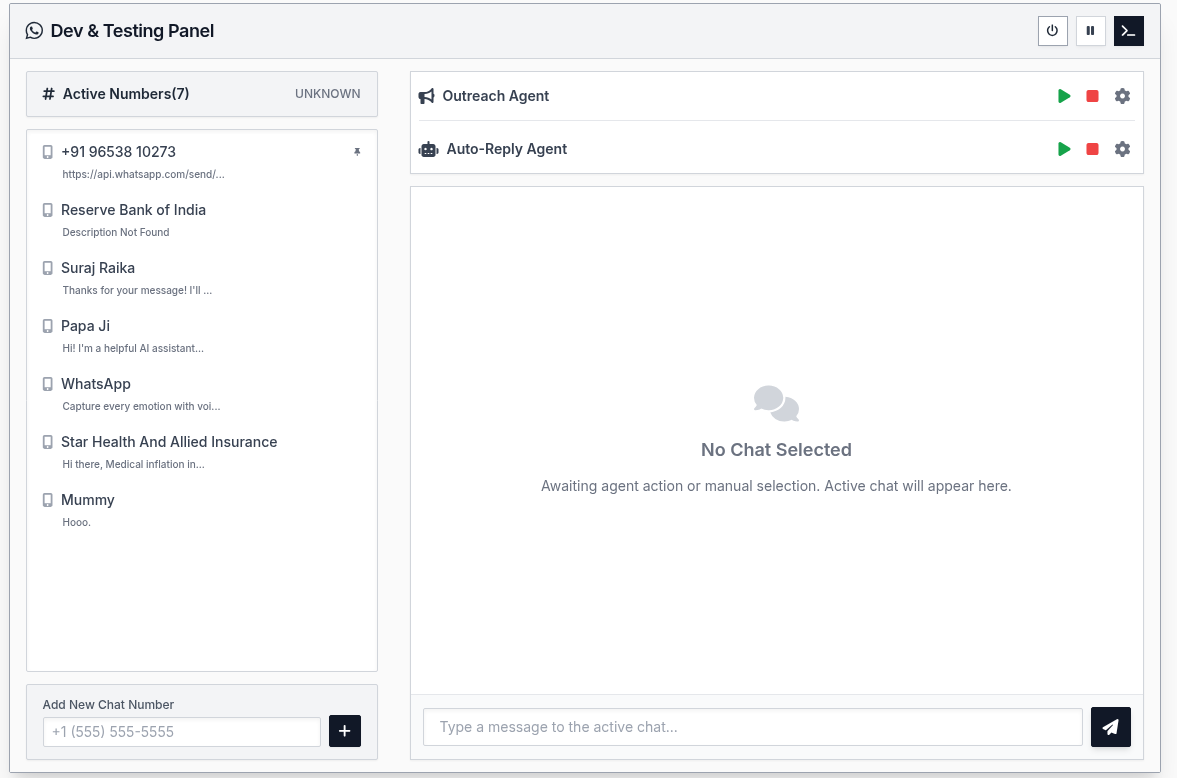
Task: Stop the Outreach Agent
Action: 1092,96
